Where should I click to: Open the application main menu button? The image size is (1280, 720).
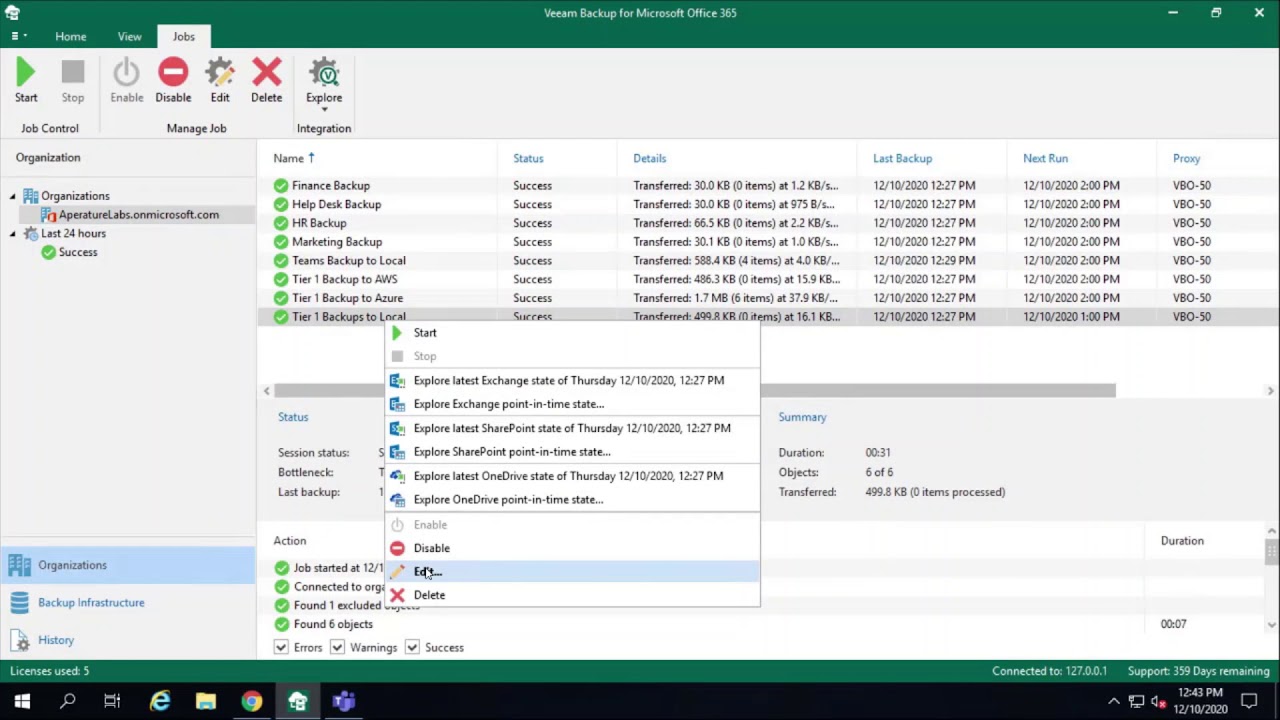coord(18,36)
